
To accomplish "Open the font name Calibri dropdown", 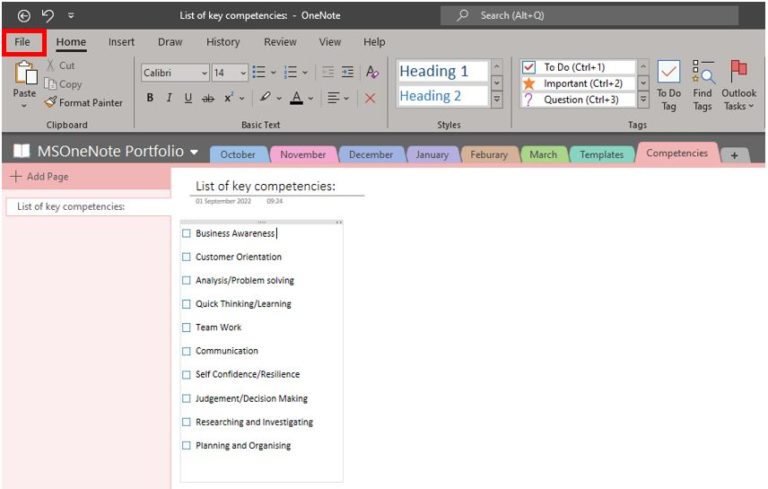I will tap(204, 73).
